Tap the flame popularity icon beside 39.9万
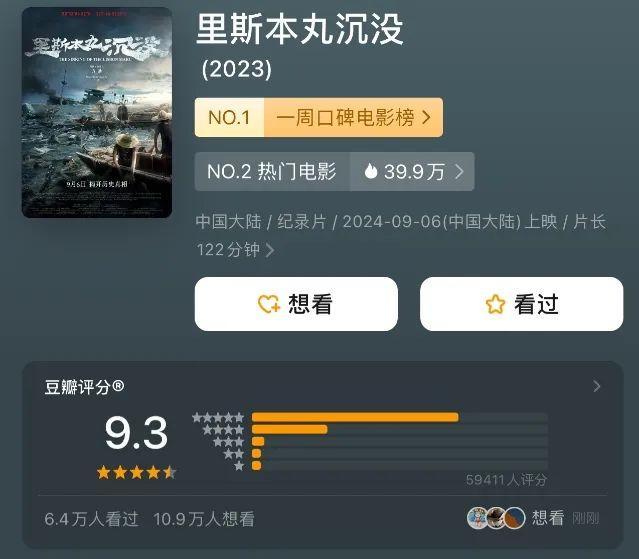The image size is (639, 559). (x=370, y=171)
